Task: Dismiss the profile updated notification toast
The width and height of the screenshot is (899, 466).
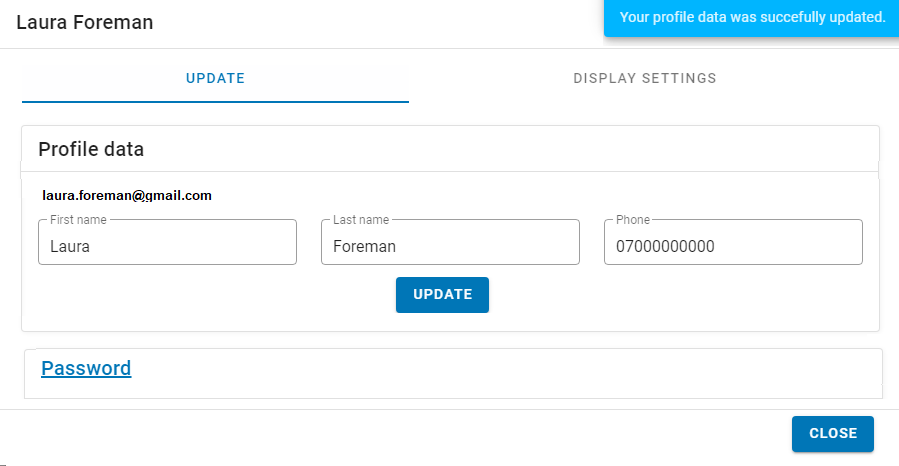Action: pyautogui.click(x=752, y=18)
